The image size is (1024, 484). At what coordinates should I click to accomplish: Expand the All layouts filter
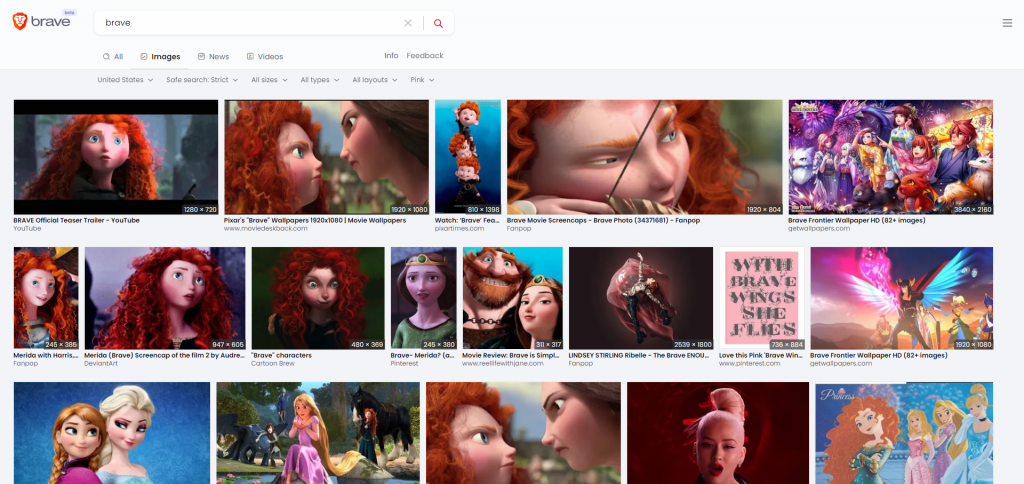coord(375,80)
